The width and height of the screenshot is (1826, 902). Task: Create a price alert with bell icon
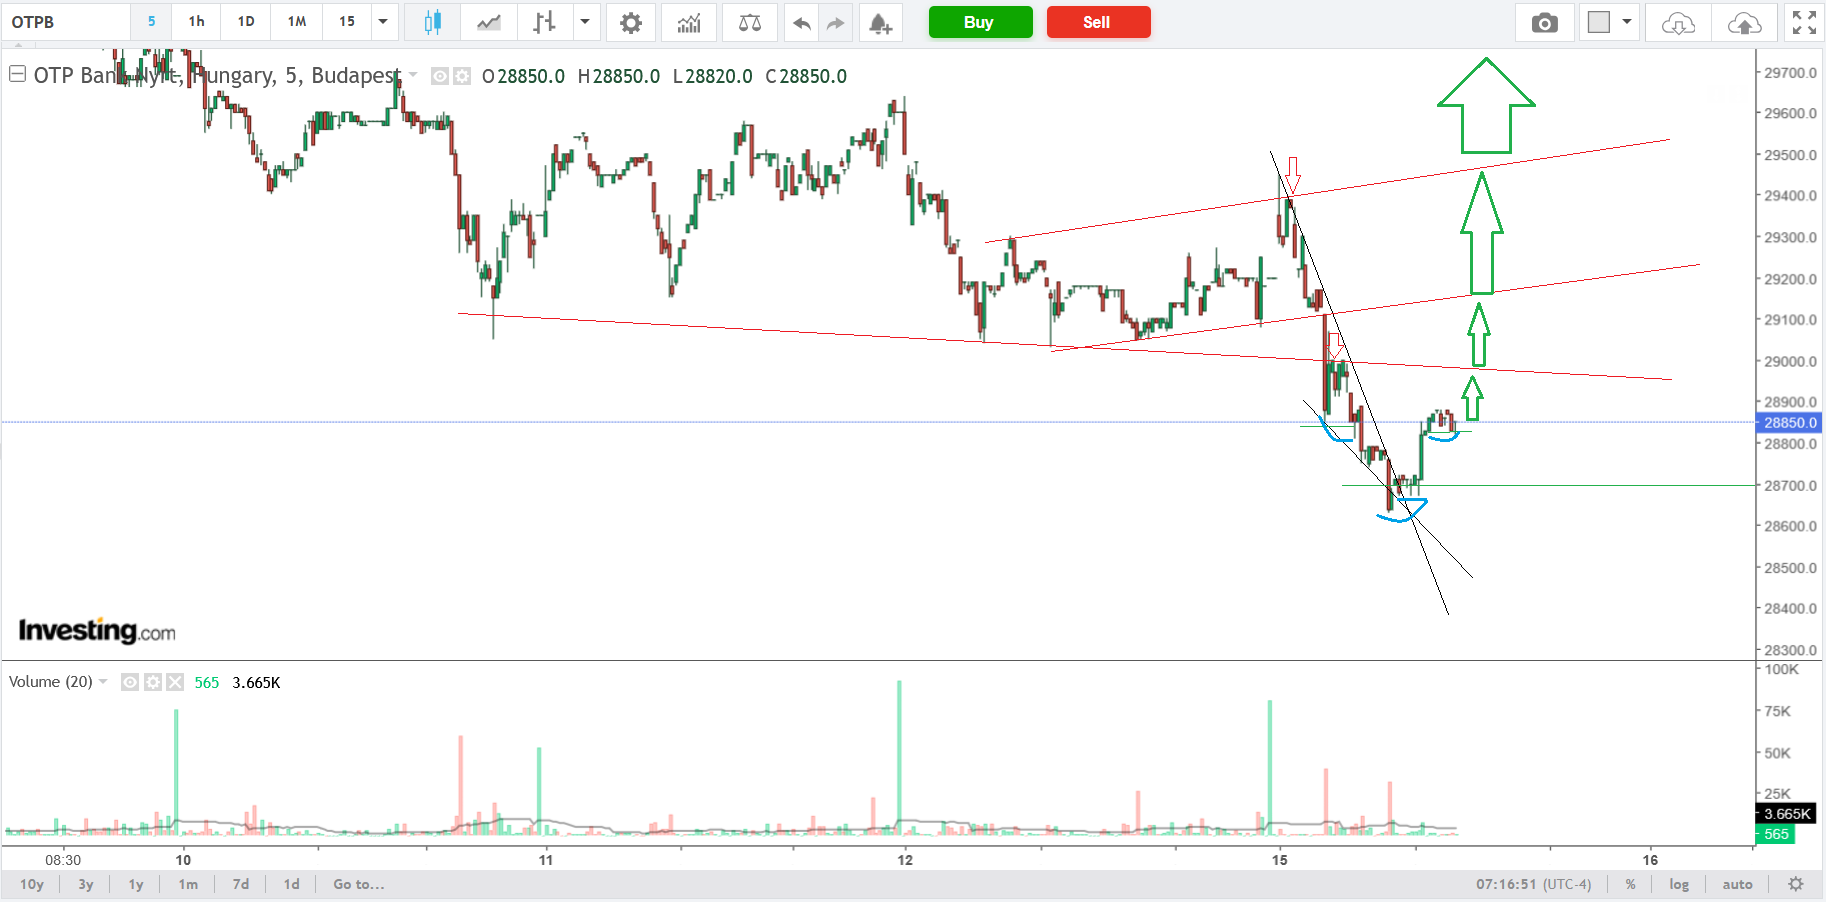click(880, 22)
